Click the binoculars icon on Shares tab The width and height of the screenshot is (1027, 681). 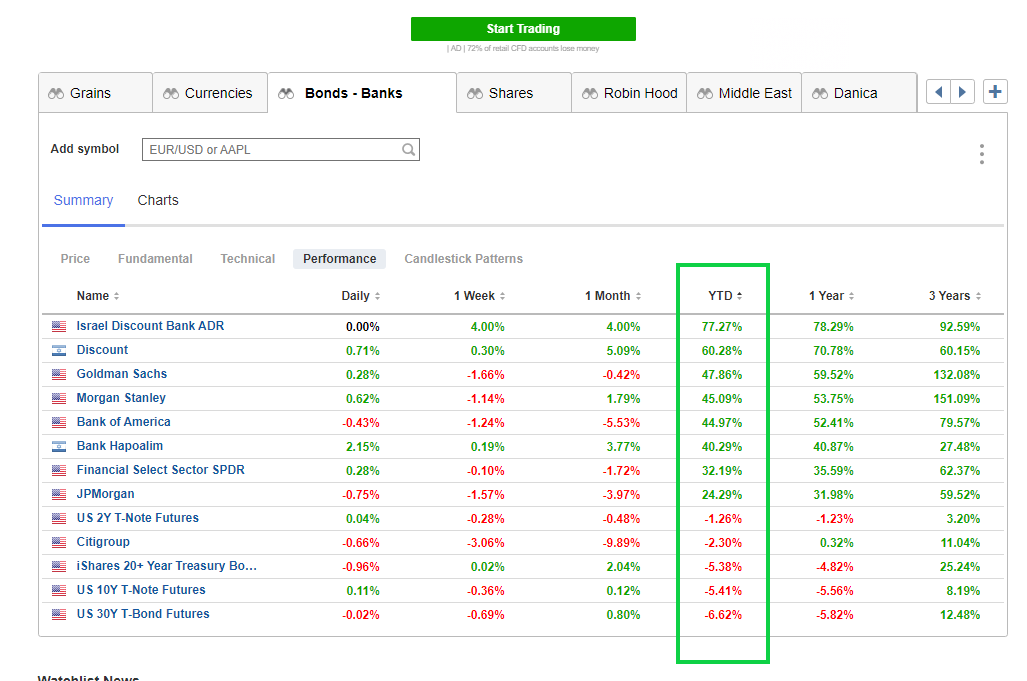pyautogui.click(x=475, y=94)
